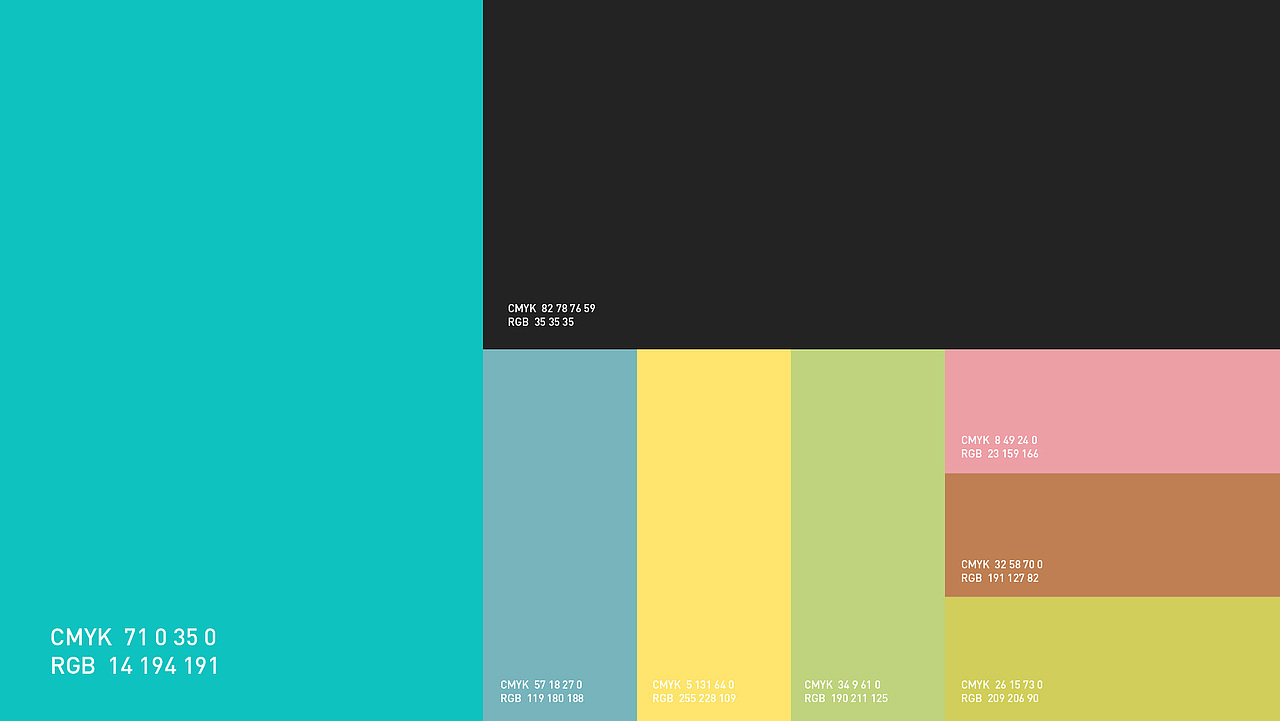Select the light green color swatch

click(868, 535)
